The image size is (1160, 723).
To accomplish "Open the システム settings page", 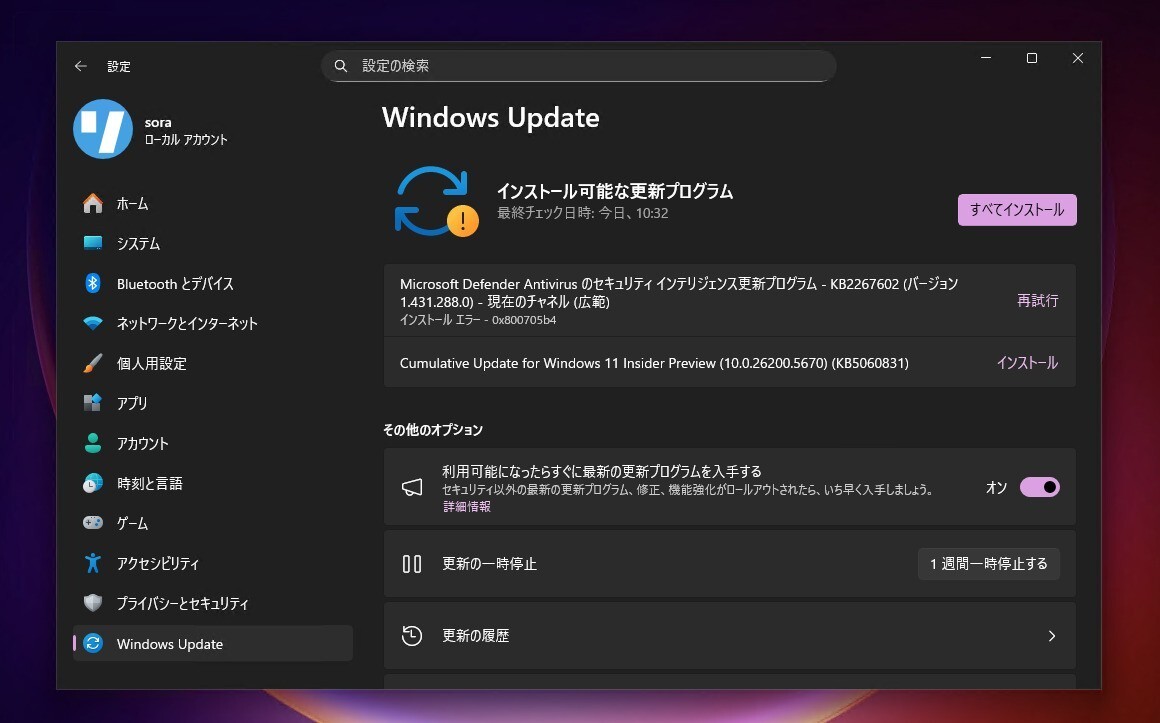I will pos(213,243).
